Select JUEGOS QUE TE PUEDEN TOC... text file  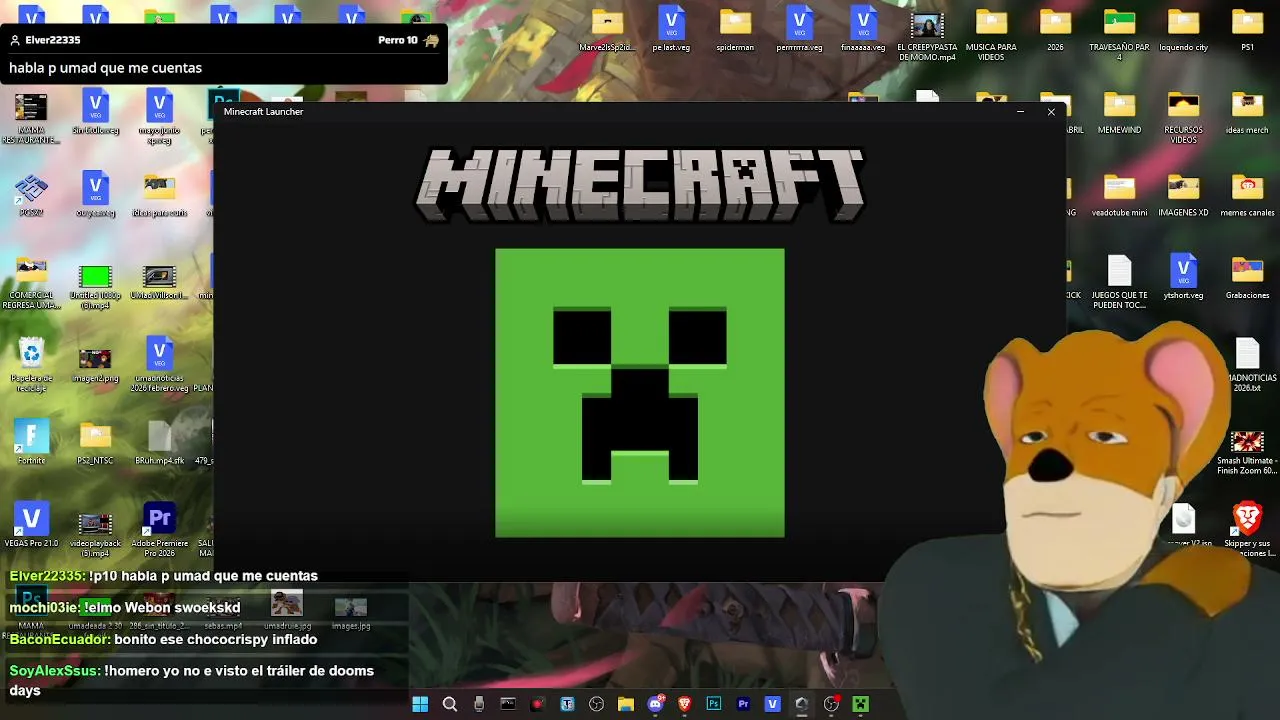coord(1119,283)
